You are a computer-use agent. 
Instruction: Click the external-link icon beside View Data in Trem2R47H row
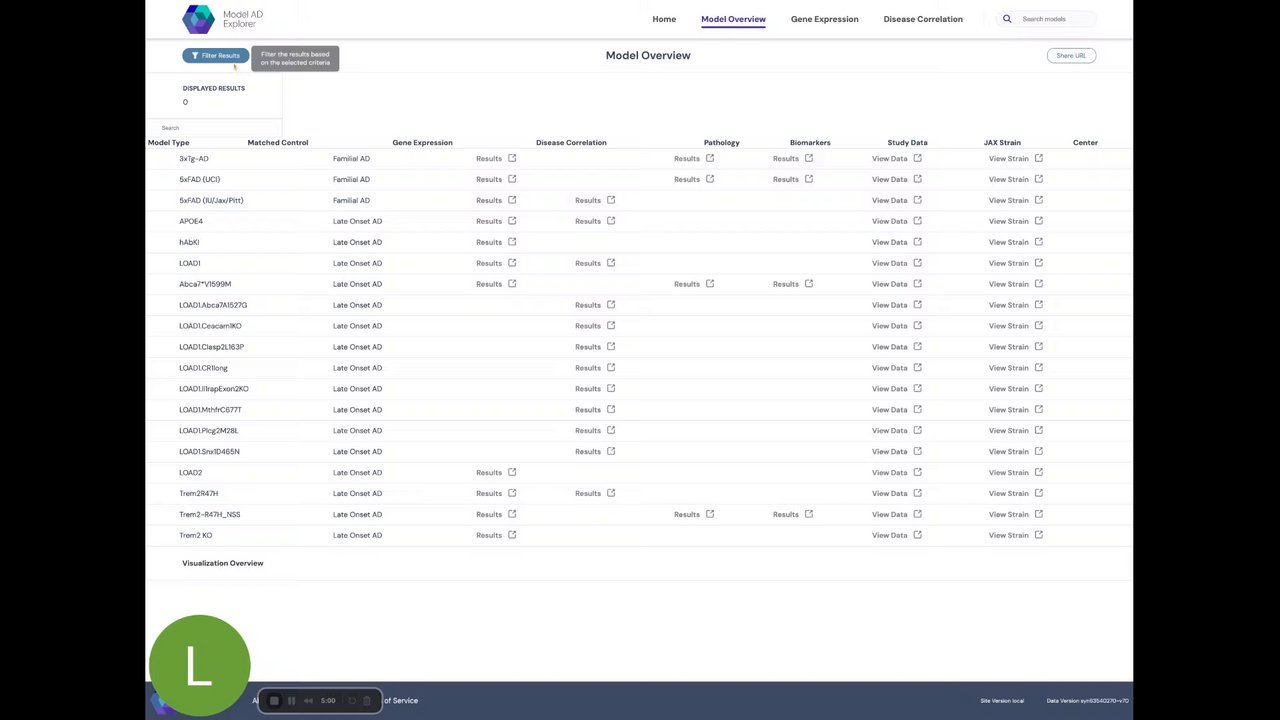[917, 494]
